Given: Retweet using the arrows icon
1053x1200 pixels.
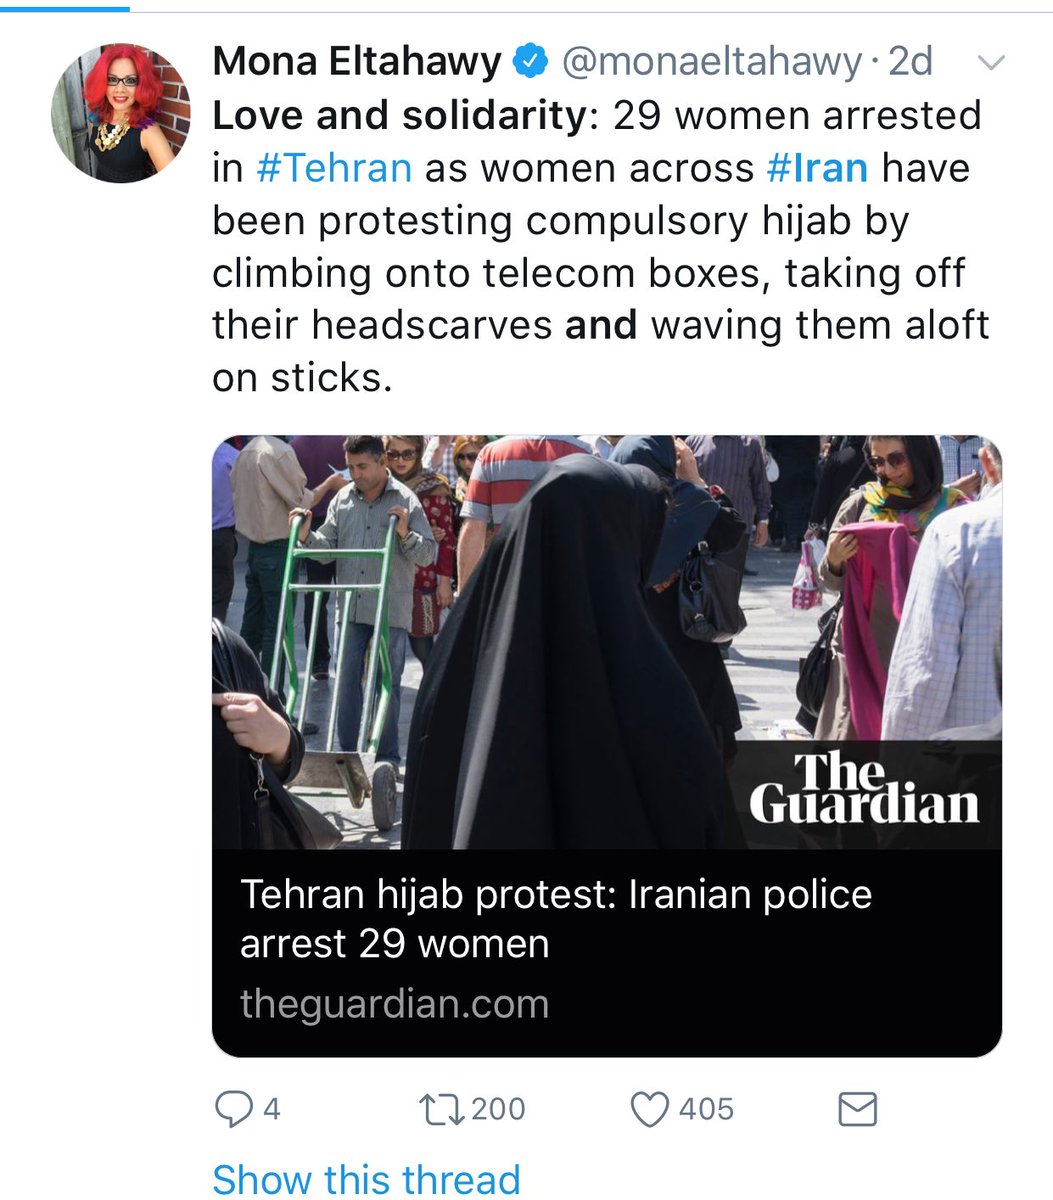Looking at the screenshot, I should tap(441, 1109).
